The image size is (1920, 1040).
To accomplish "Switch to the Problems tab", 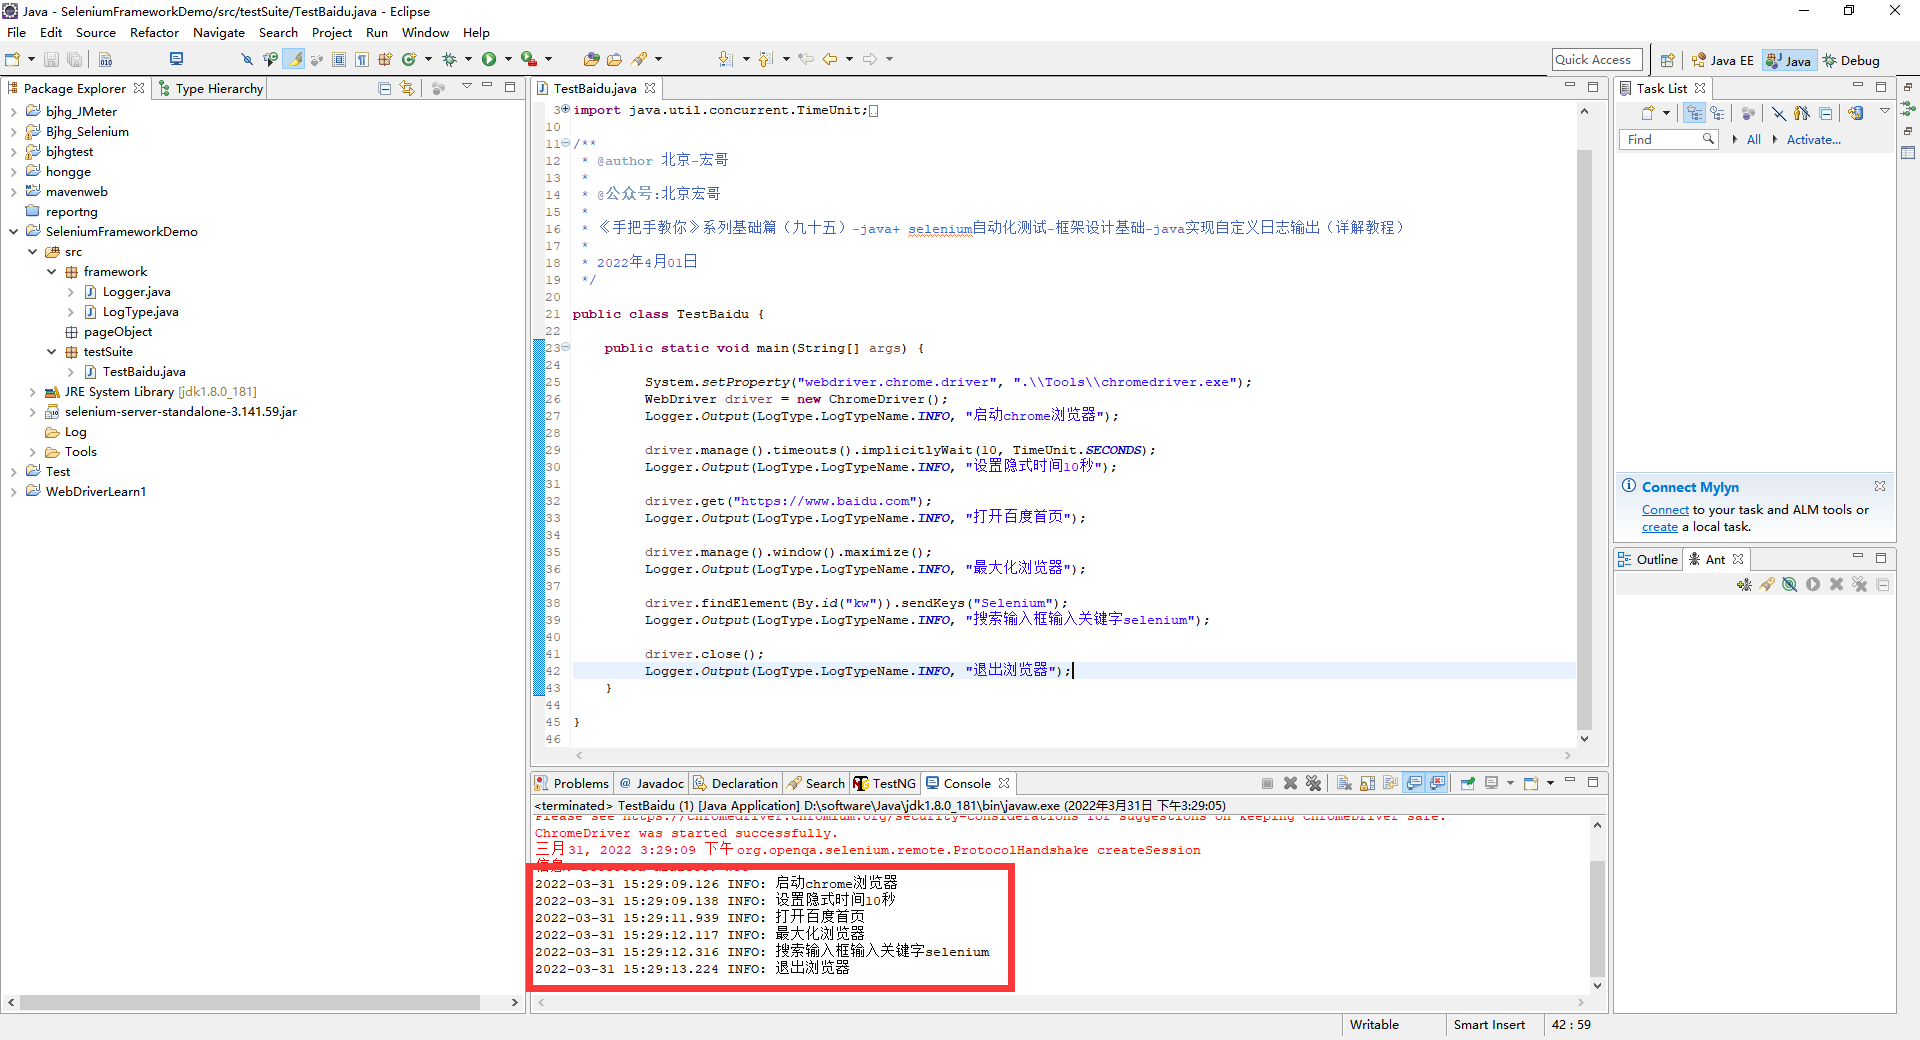I will pyautogui.click(x=571, y=783).
